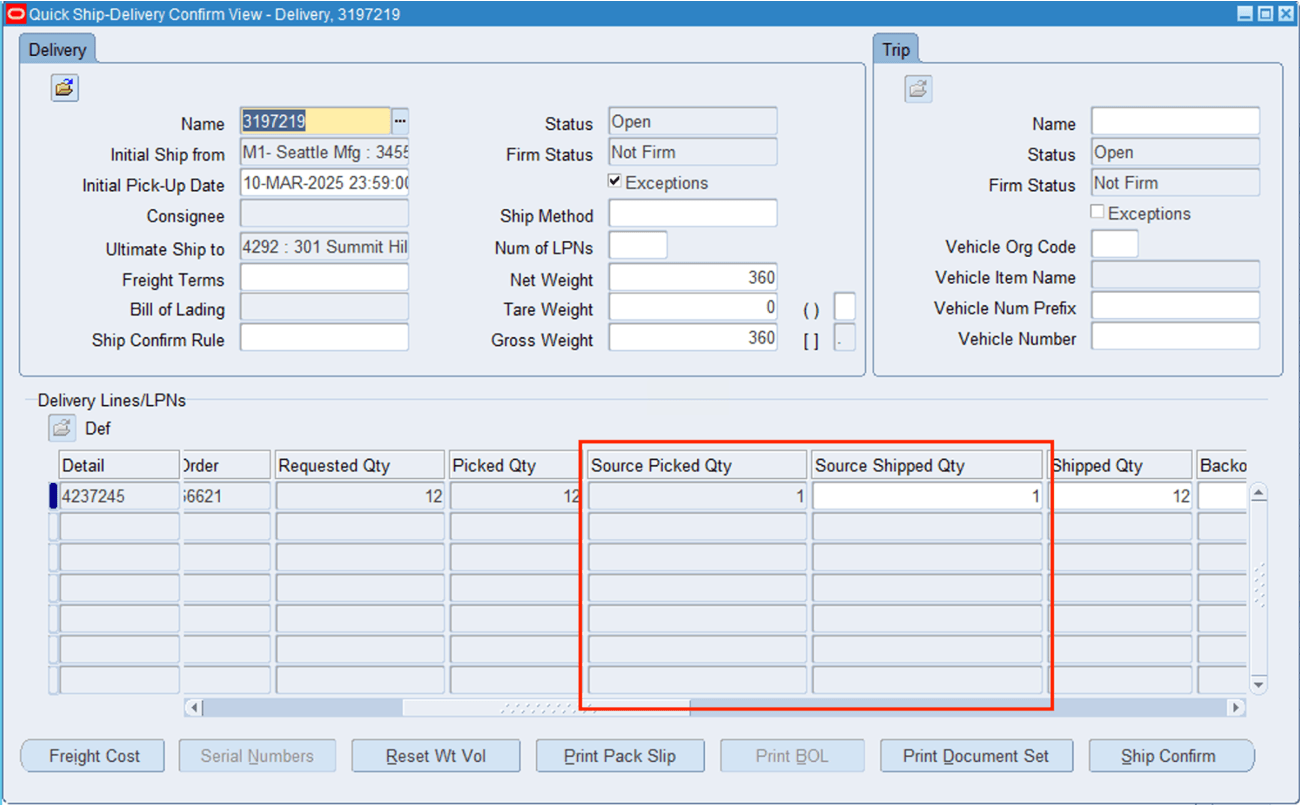Click the Freight Terms input field
Viewport: 1300px width, 805px height.
tap(324, 277)
